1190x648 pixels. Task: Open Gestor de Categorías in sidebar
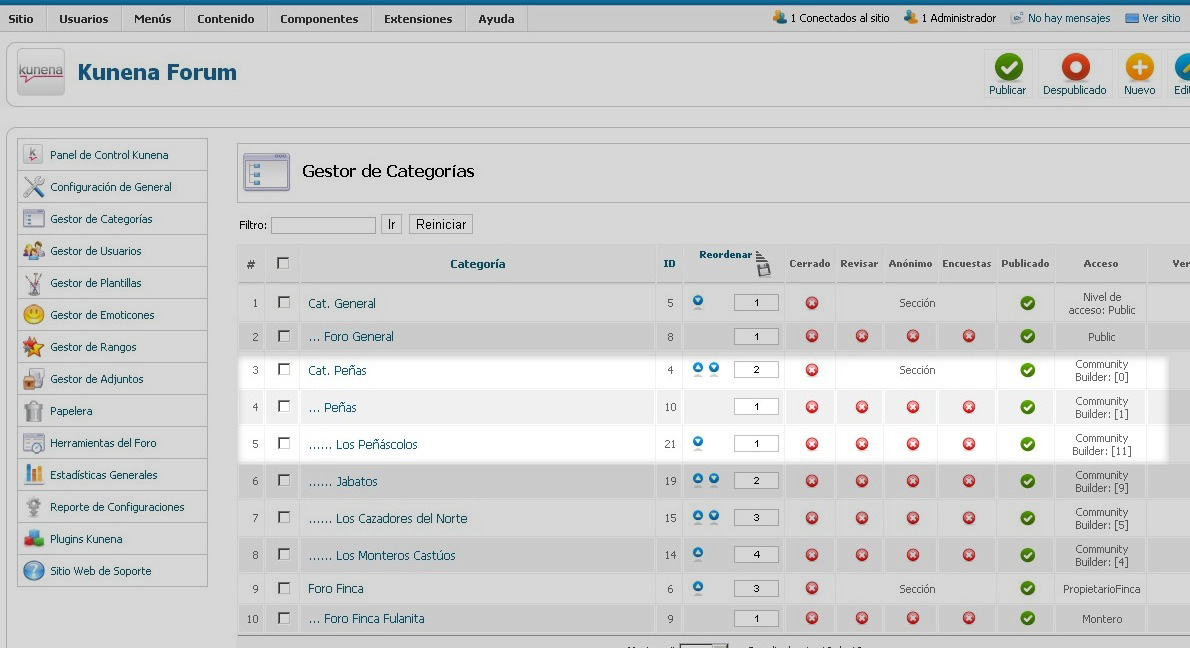pos(101,219)
